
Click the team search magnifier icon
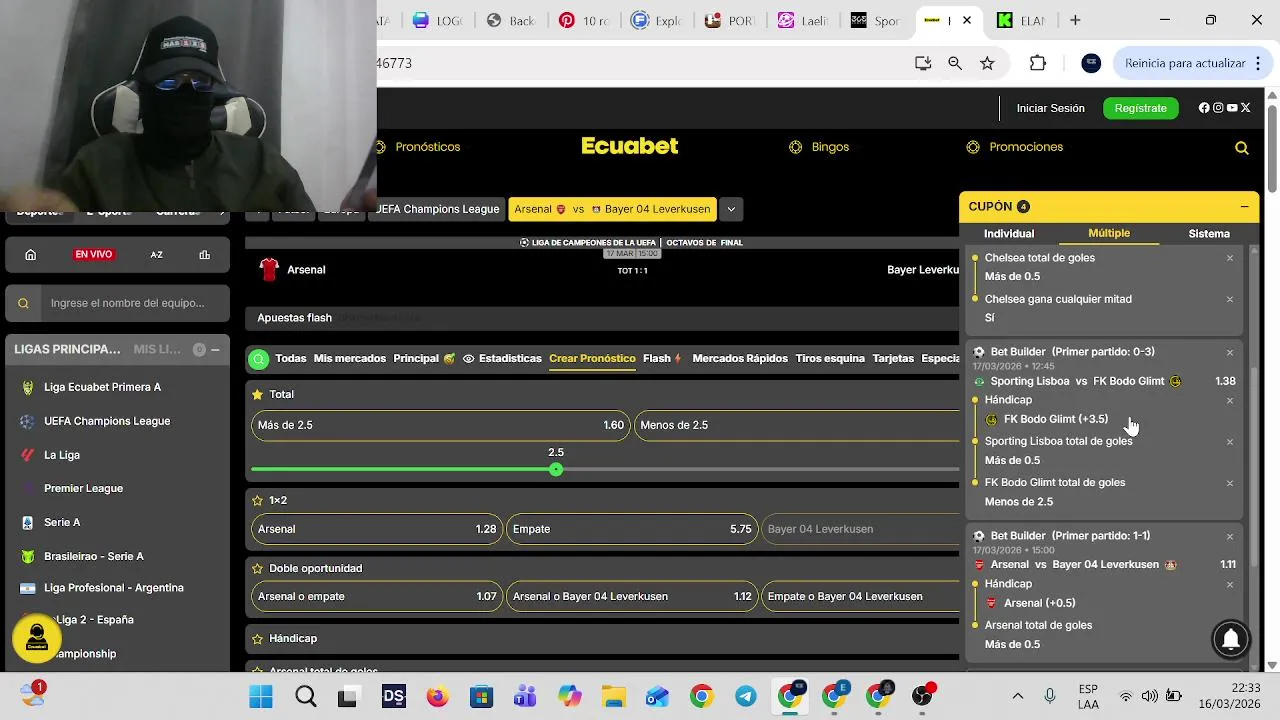[x=25, y=303]
